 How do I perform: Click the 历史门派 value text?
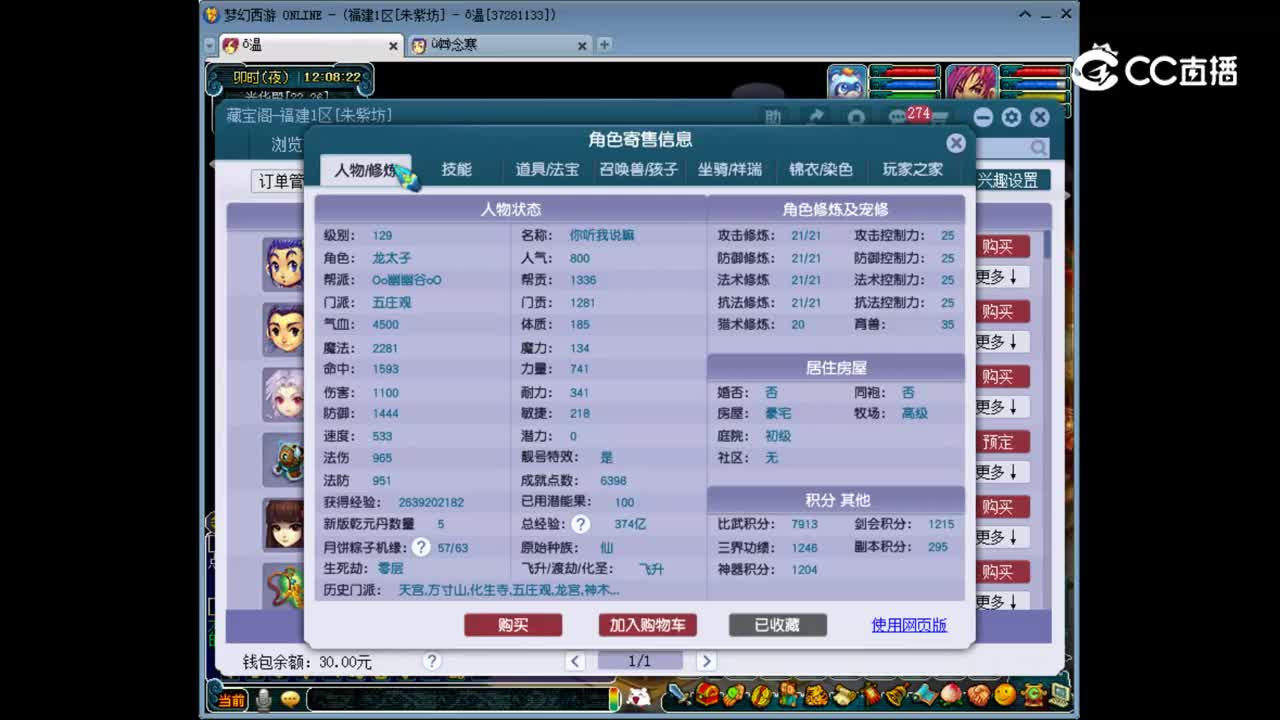click(509, 591)
